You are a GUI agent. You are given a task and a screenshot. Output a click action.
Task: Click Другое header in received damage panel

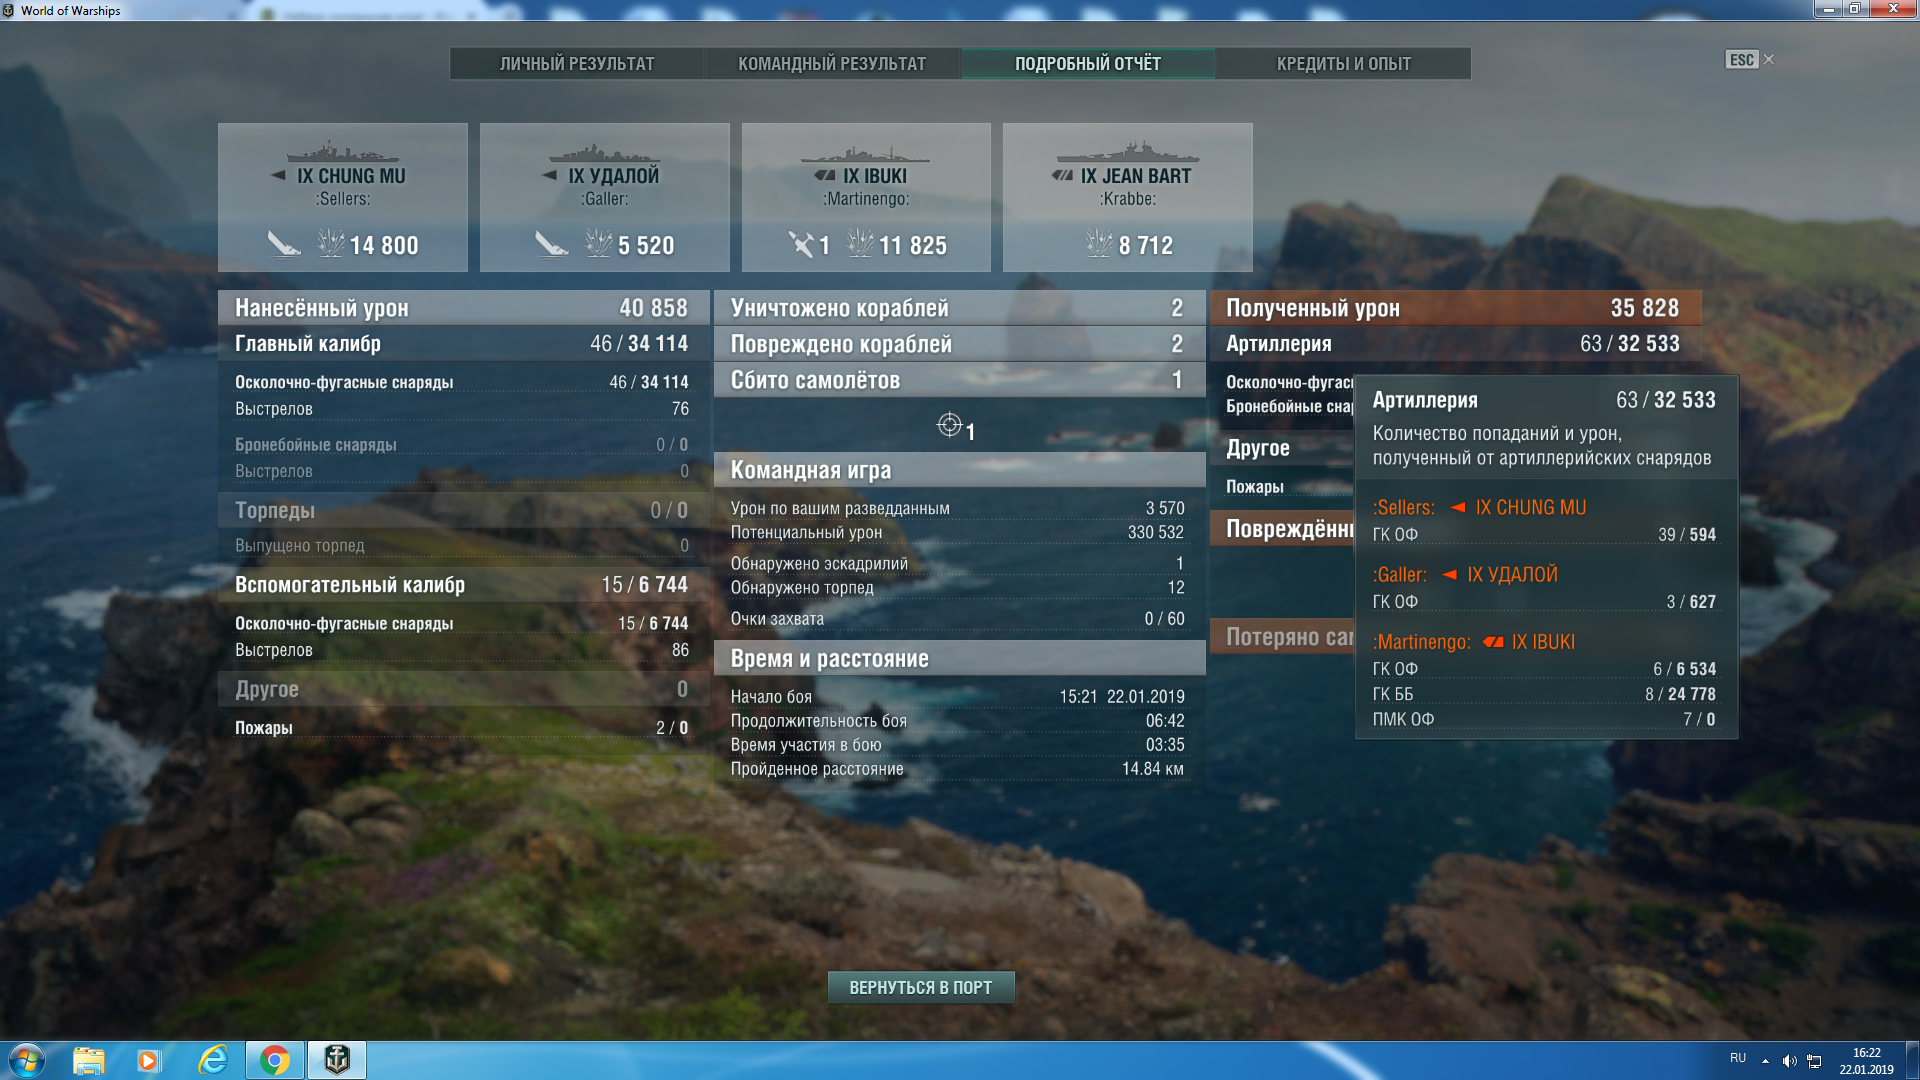pyautogui.click(x=1282, y=448)
